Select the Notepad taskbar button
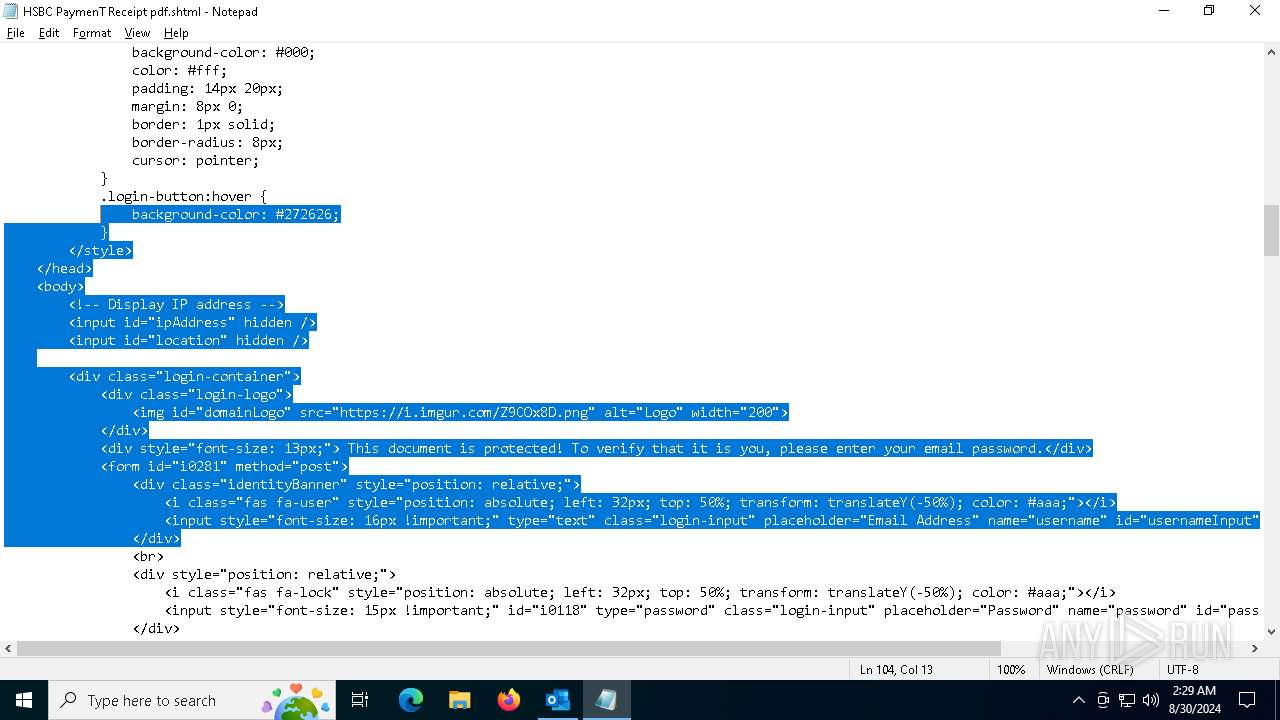Image resolution: width=1280 pixels, height=720 pixels. [x=606, y=700]
